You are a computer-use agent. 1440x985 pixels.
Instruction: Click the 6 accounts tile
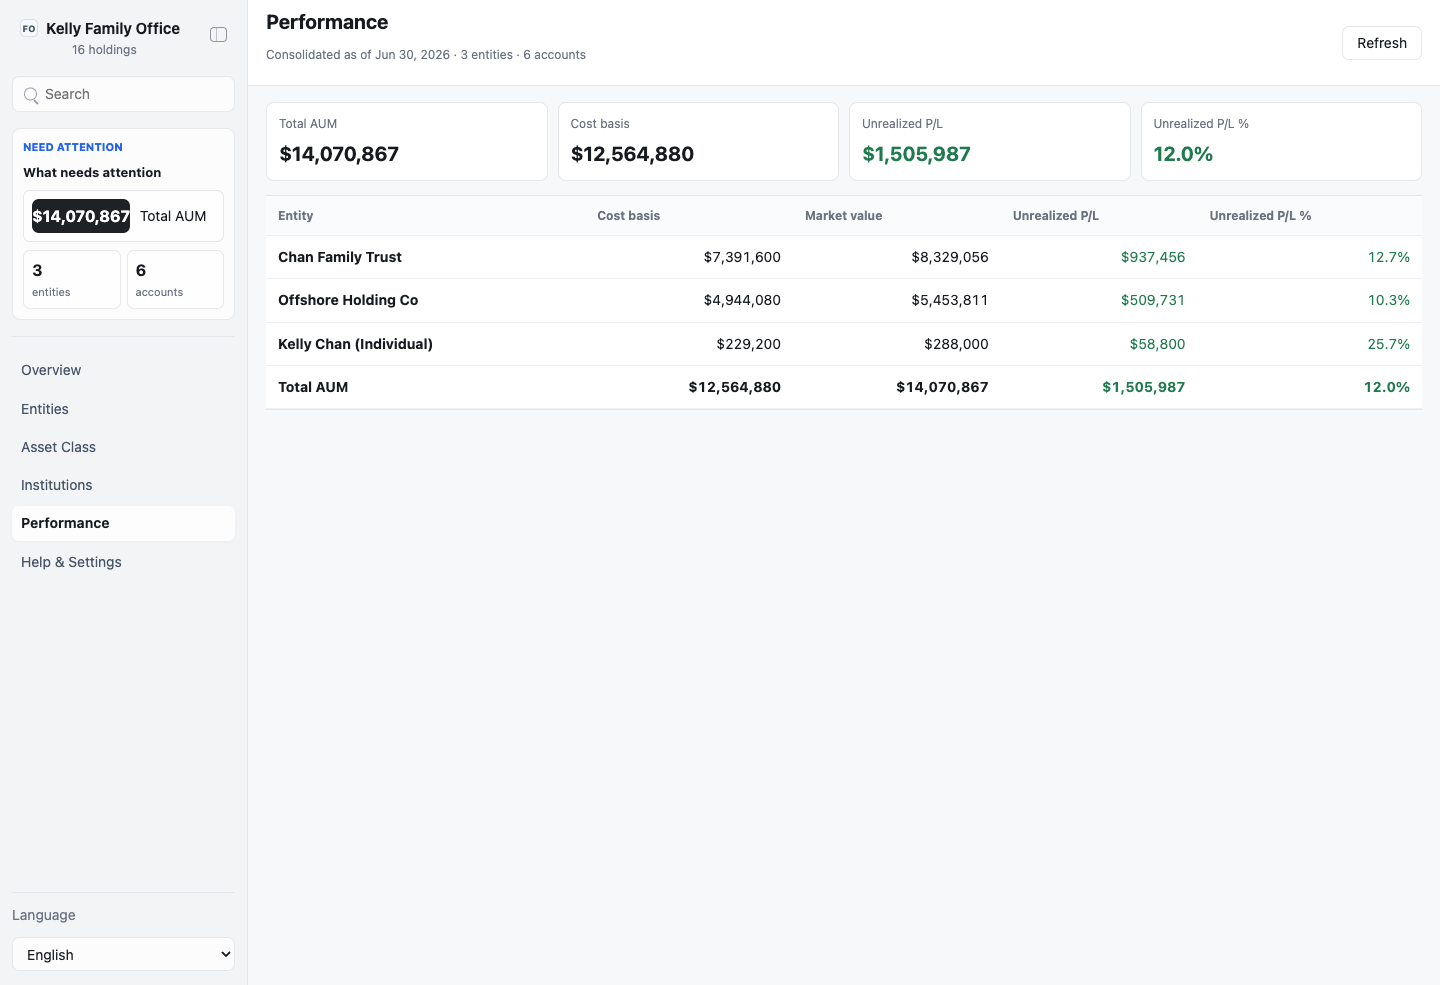(x=175, y=280)
